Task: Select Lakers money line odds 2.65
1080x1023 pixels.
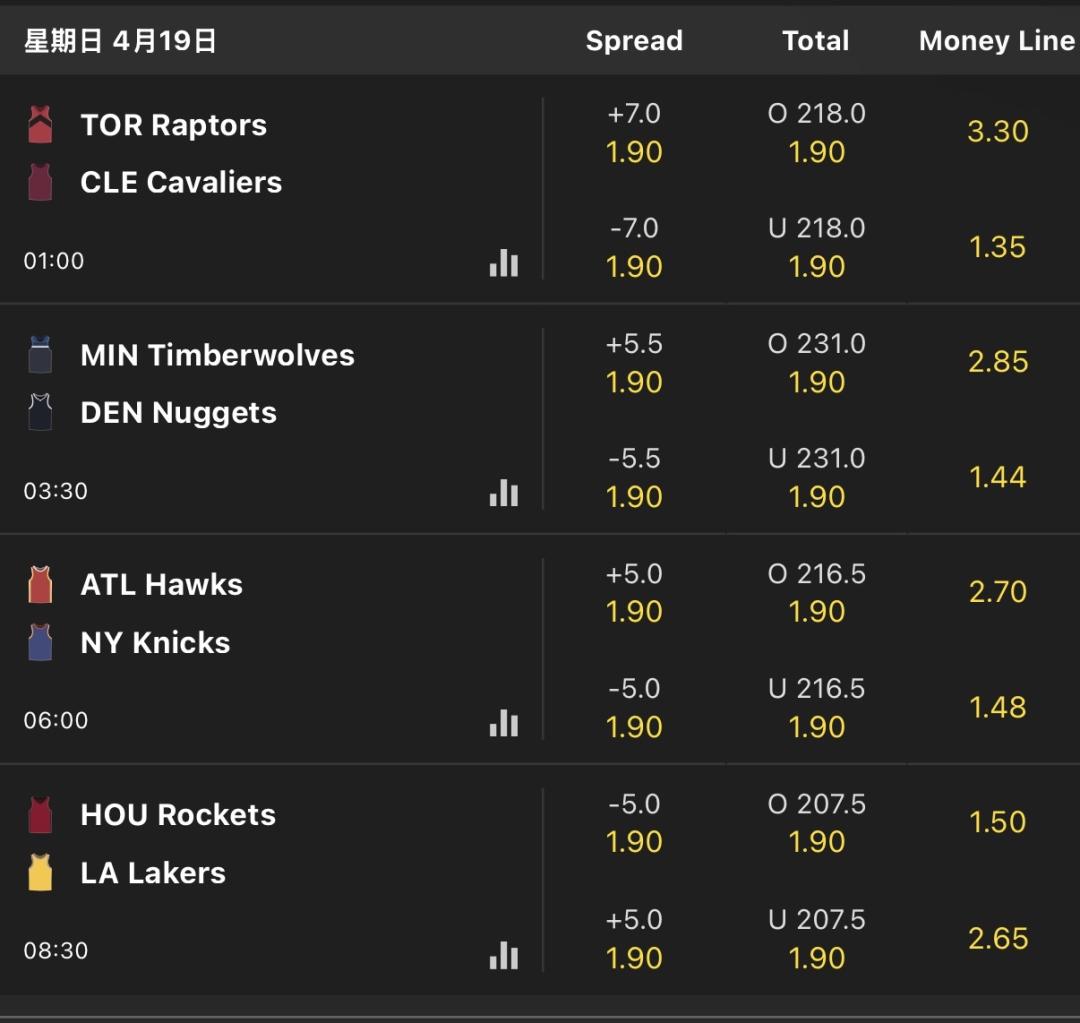Action: tap(997, 939)
